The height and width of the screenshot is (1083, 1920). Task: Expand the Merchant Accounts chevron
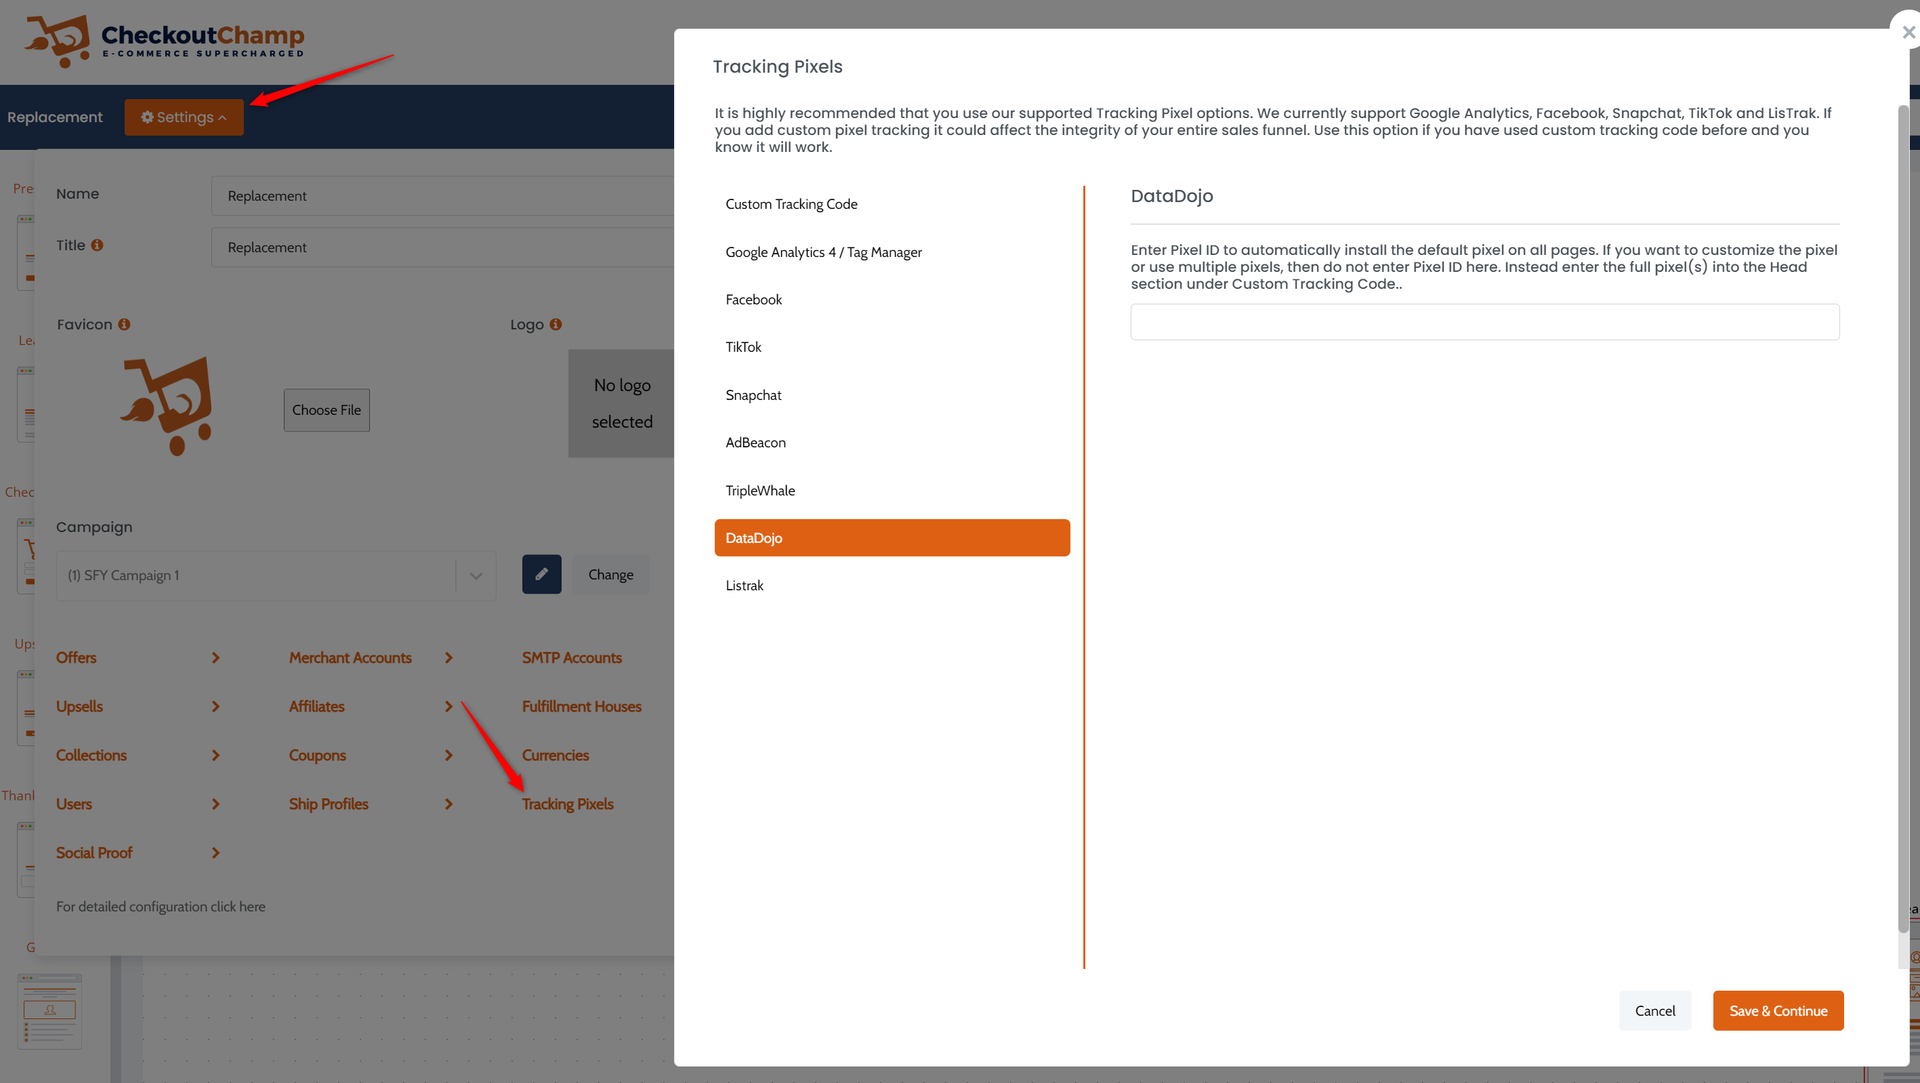(448, 658)
